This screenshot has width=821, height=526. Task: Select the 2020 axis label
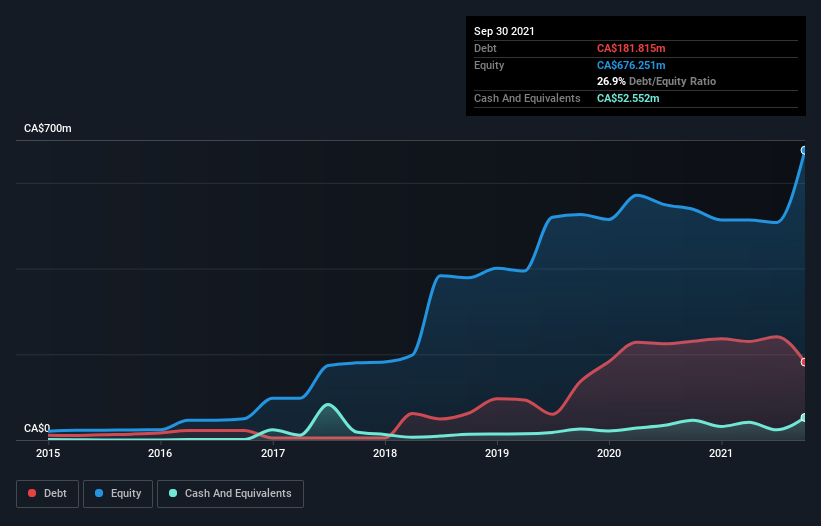pyautogui.click(x=609, y=453)
